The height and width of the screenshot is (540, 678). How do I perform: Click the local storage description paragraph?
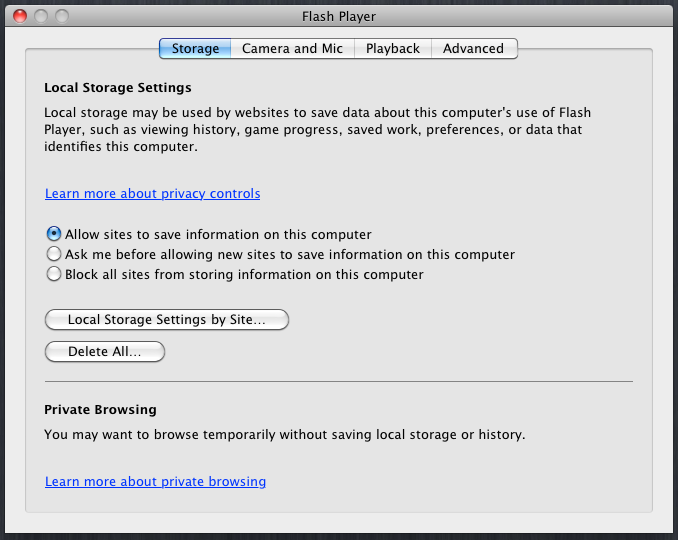pos(317,129)
